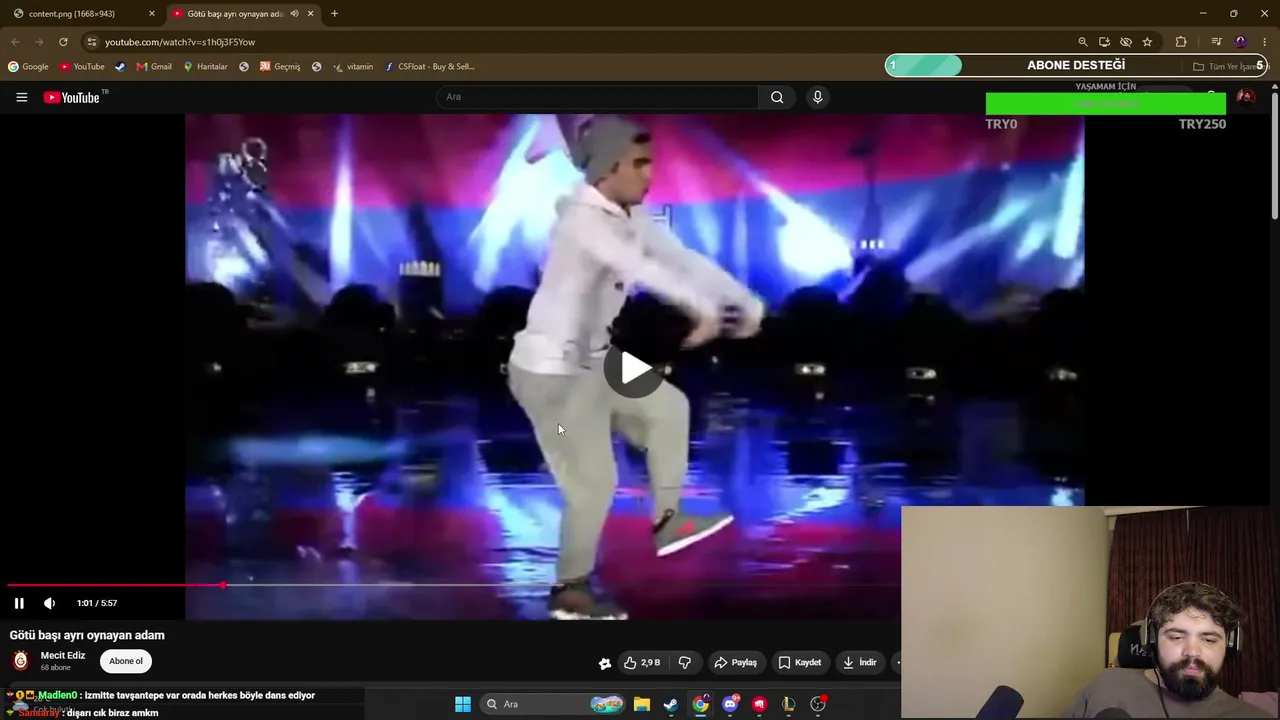The width and height of the screenshot is (1280, 720).
Task: Mute the video volume speaker icon
Action: pyautogui.click(x=49, y=603)
